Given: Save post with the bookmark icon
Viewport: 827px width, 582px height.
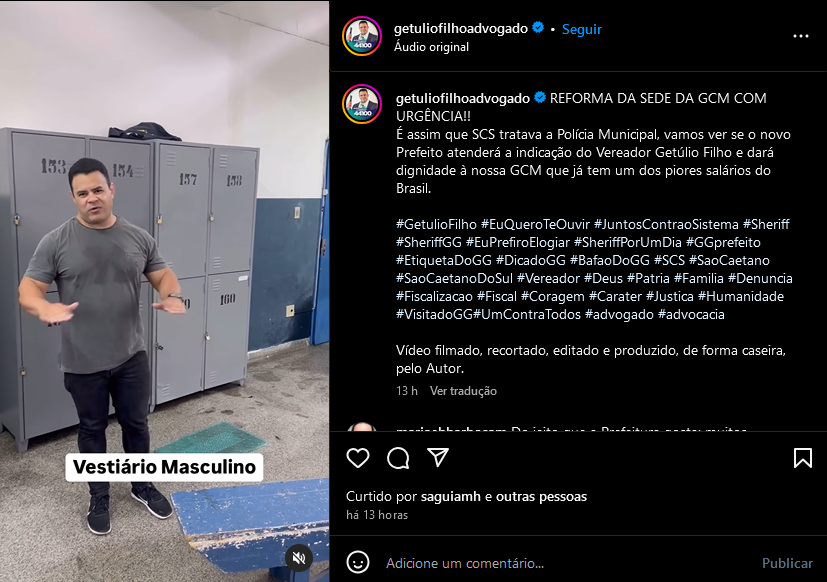Looking at the screenshot, I should 803,457.
